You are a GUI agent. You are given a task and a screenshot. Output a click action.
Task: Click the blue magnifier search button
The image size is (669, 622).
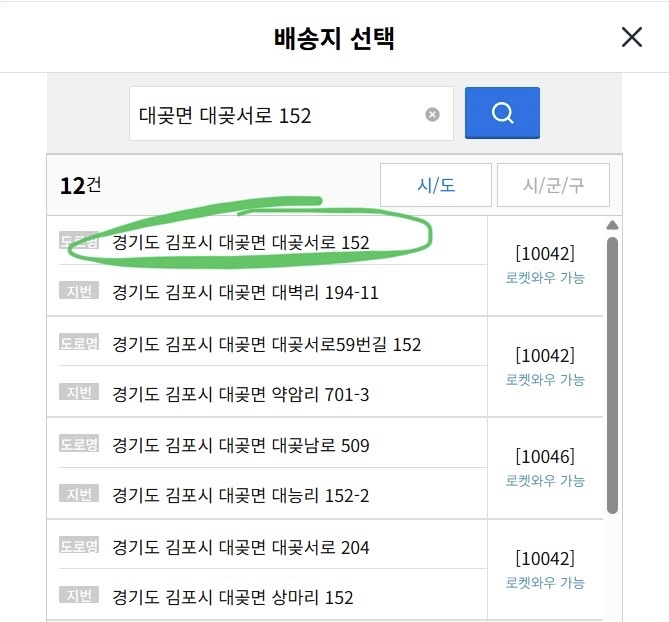click(x=502, y=113)
